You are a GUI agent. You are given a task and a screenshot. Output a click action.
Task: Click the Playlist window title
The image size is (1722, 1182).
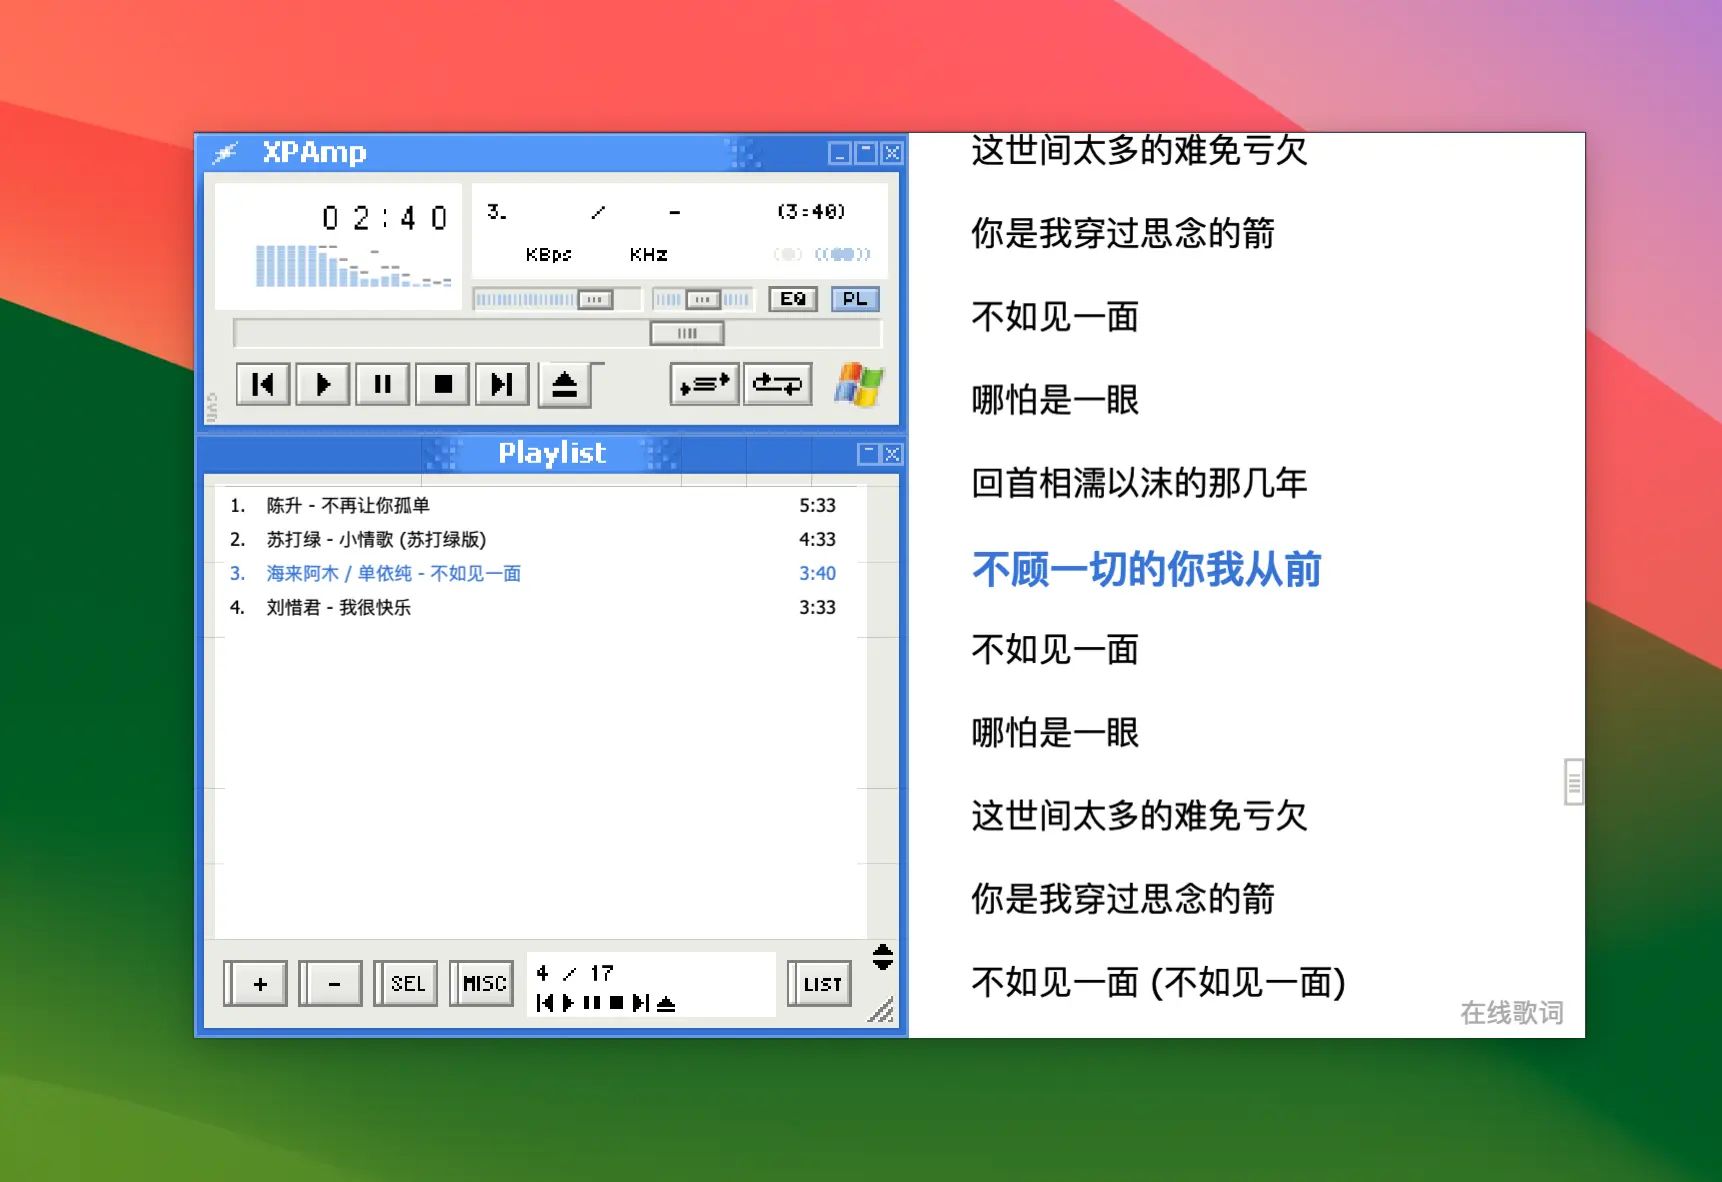click(552, 454)
